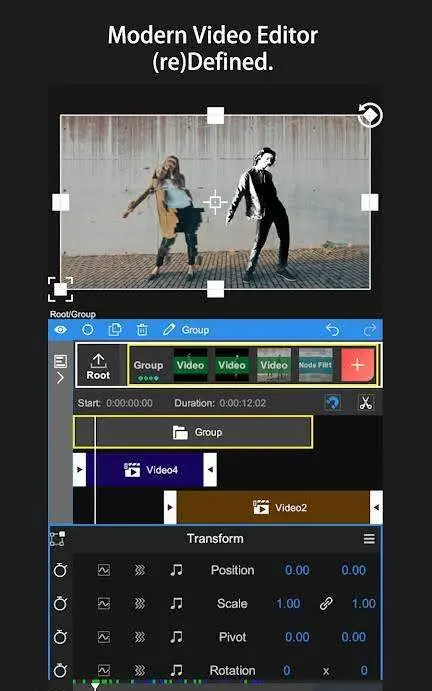
Task: Expand the side panel chevron
Action: click(60, 378)
